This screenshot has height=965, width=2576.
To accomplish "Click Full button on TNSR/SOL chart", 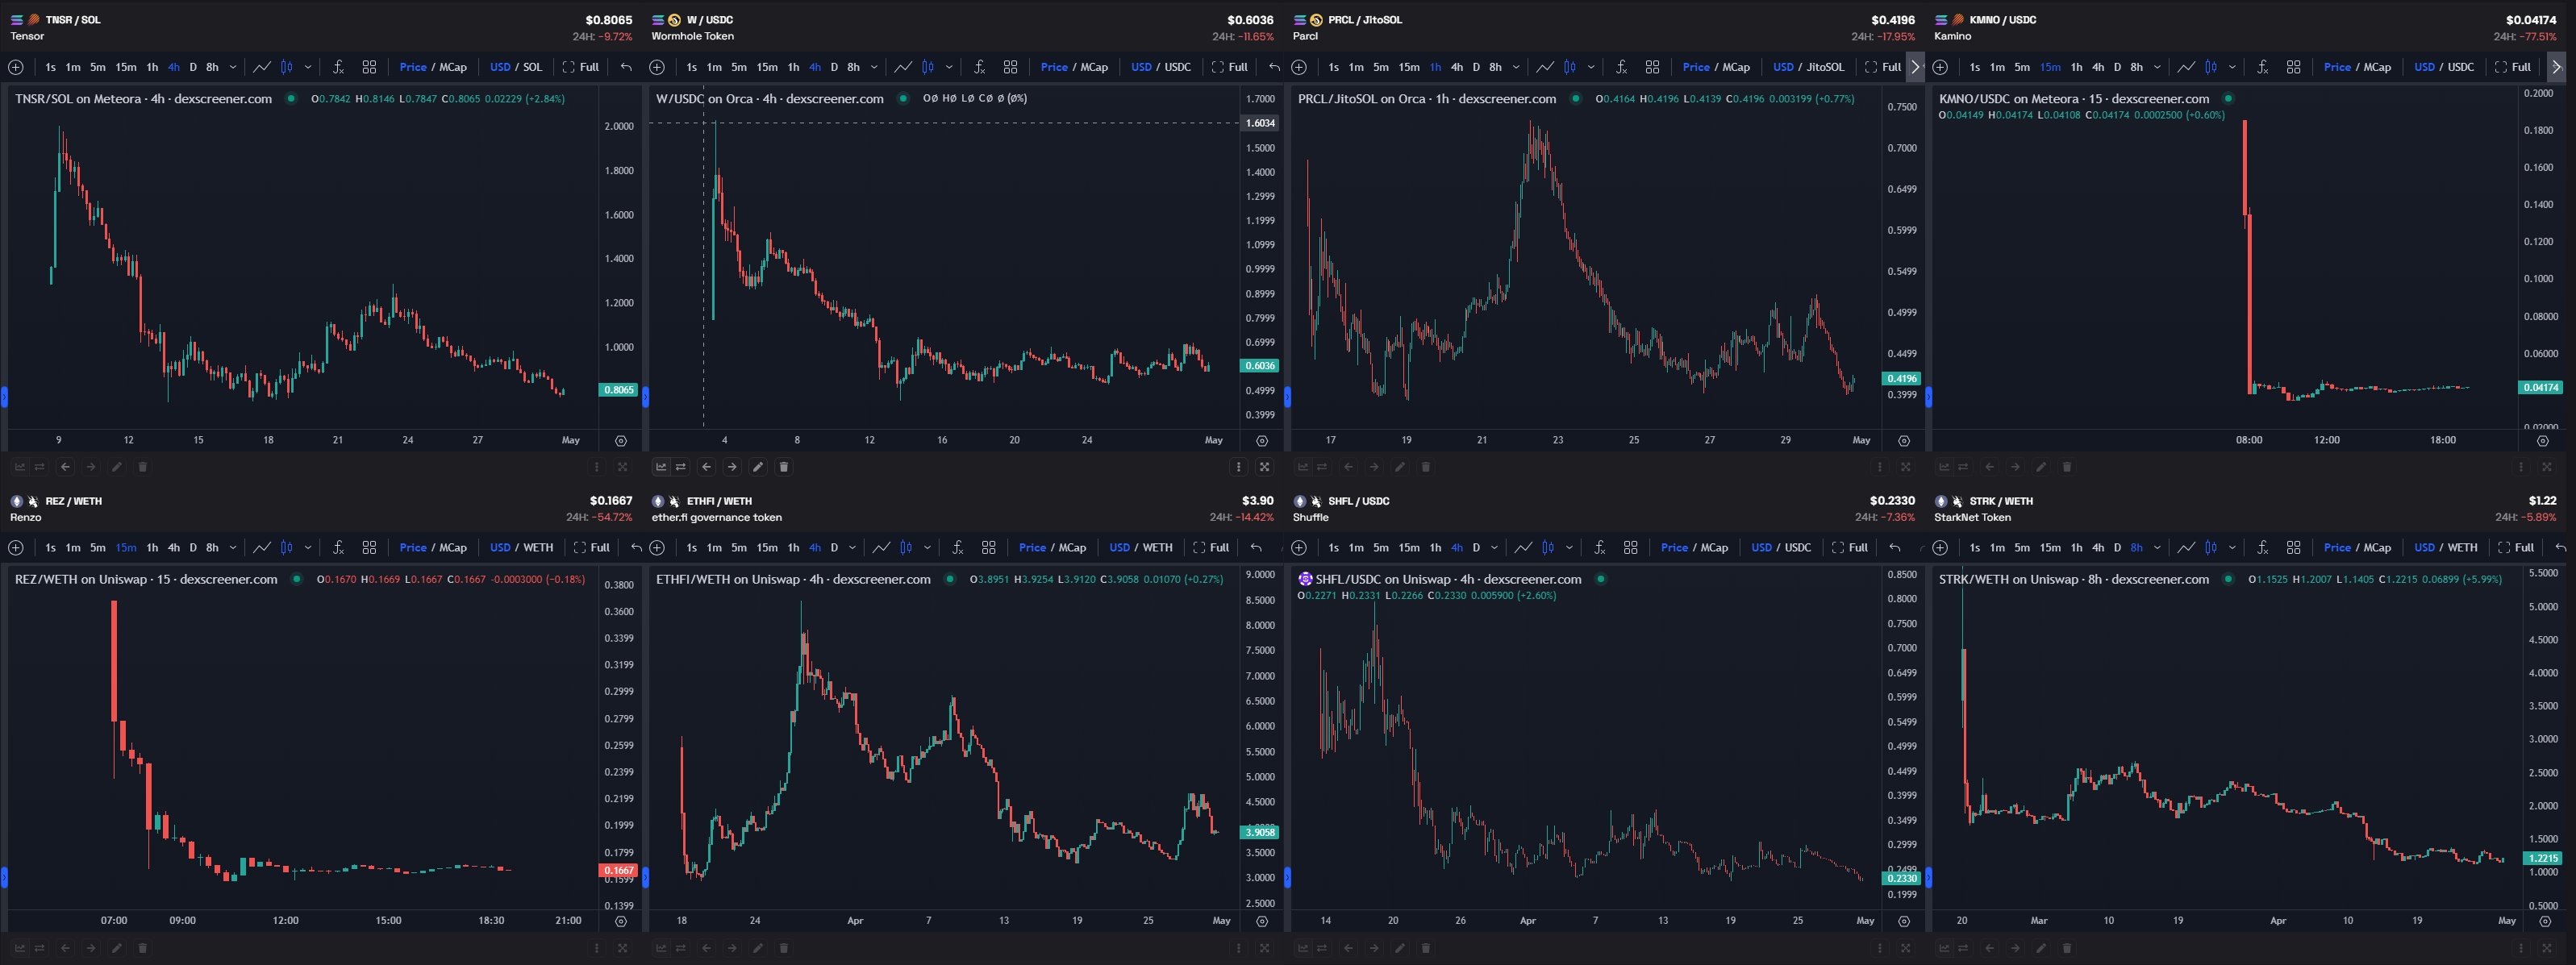I will point(581,67).
